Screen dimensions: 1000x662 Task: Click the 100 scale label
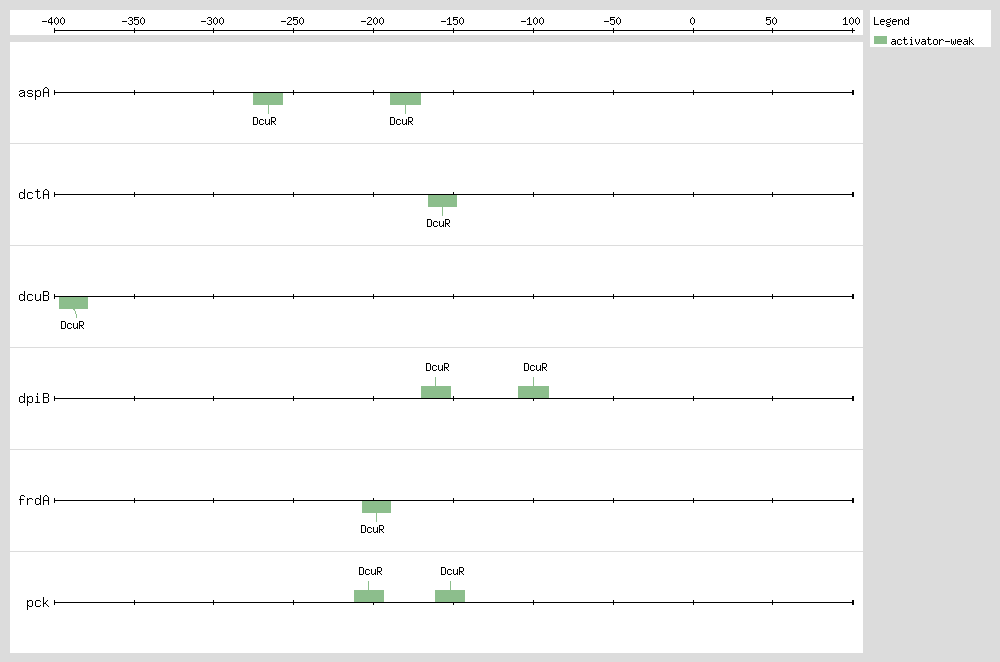click(x=851, y=21)
